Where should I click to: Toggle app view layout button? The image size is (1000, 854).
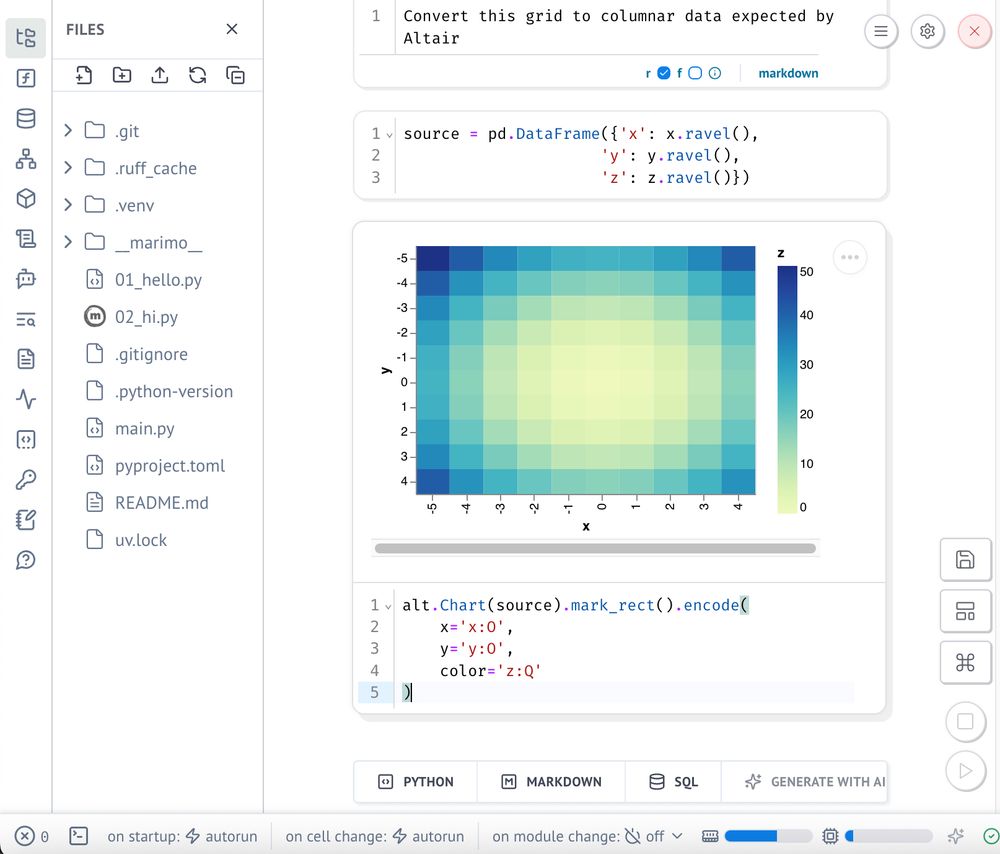(966, 611)
